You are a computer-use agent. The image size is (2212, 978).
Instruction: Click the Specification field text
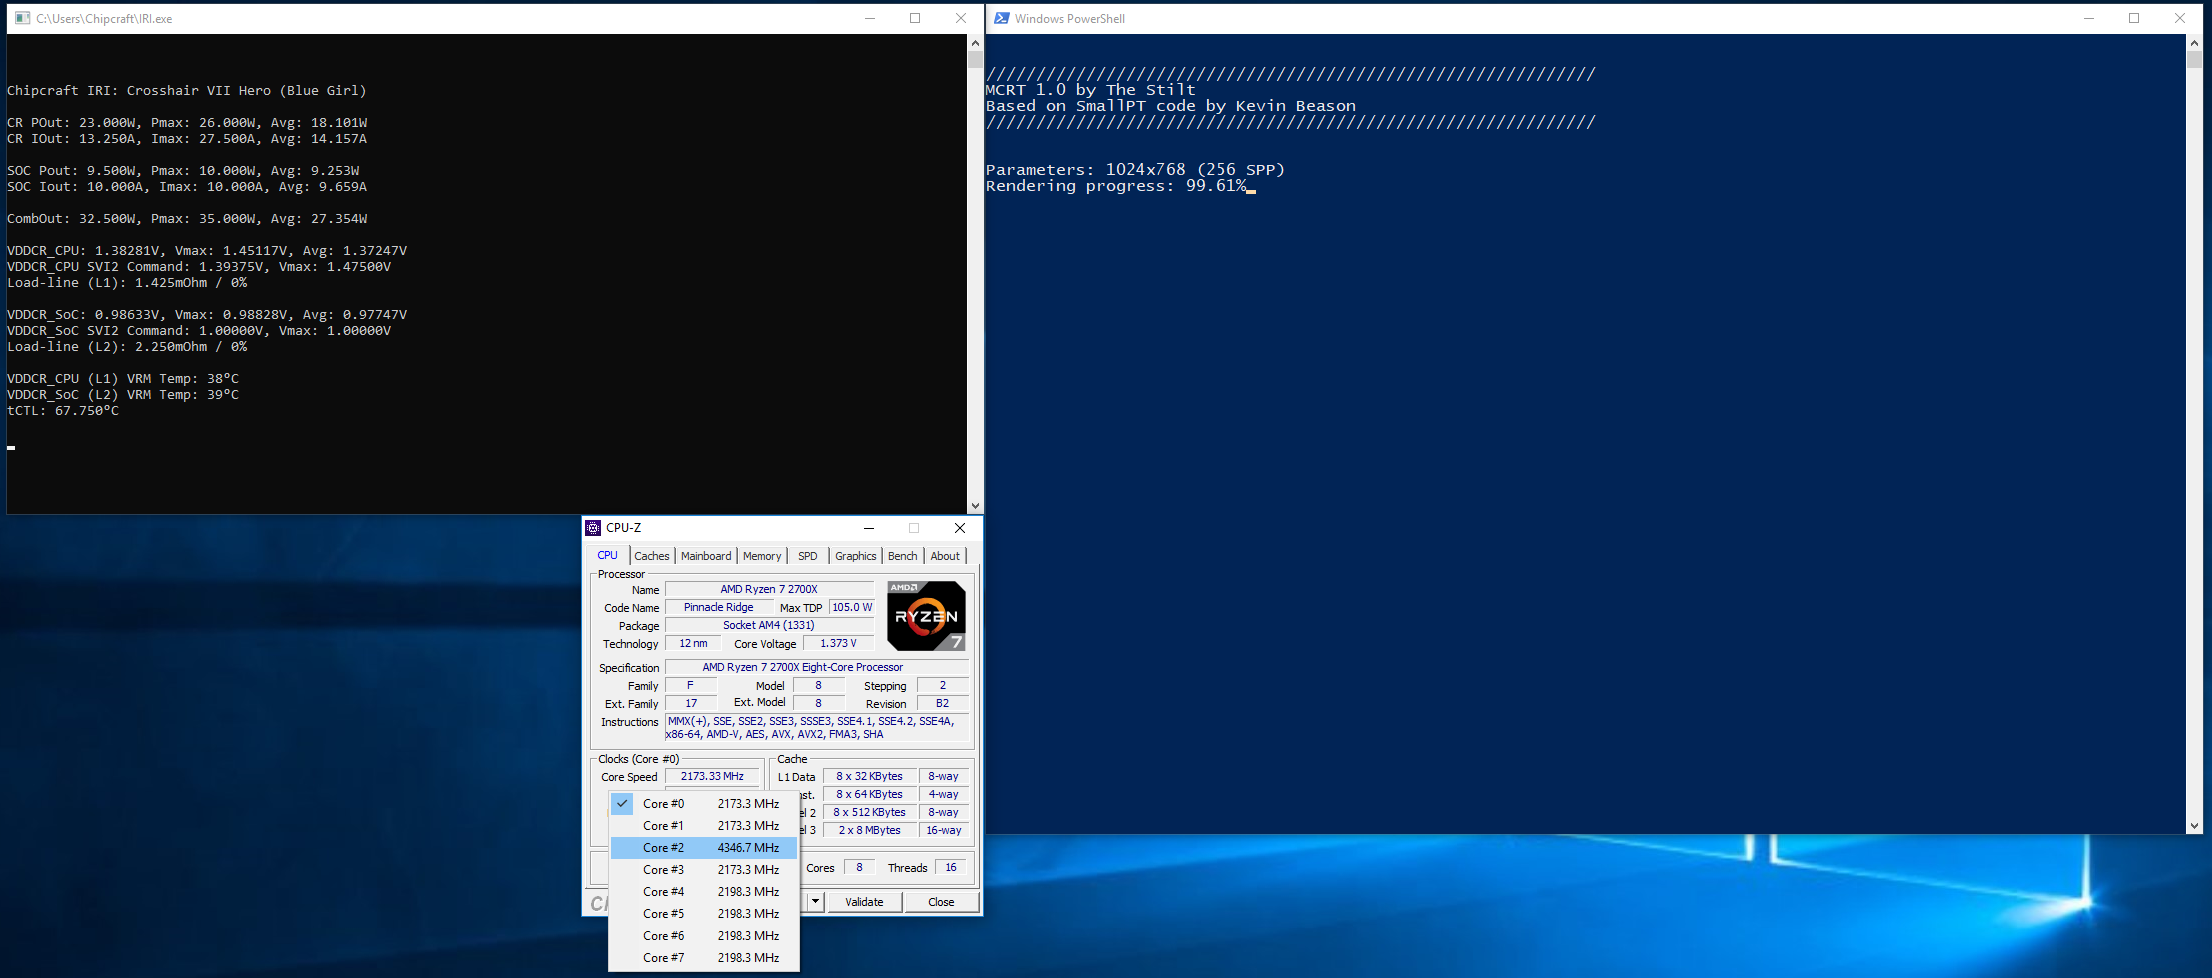[817, 668]
